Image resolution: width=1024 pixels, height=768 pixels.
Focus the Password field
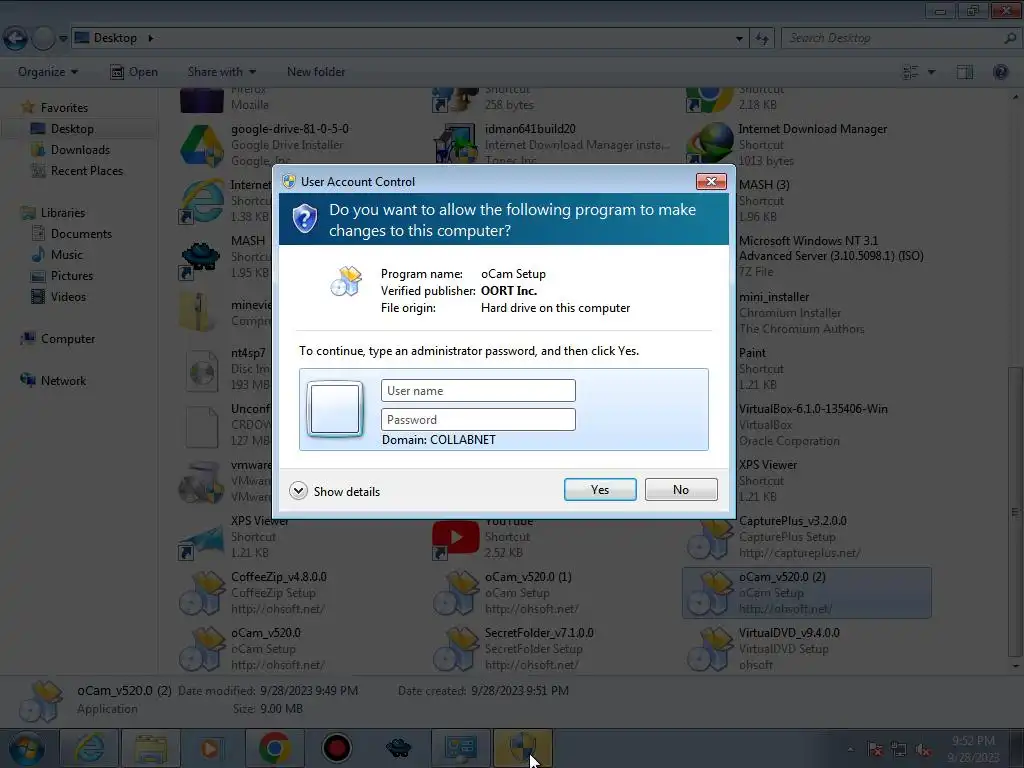[478, 419]
